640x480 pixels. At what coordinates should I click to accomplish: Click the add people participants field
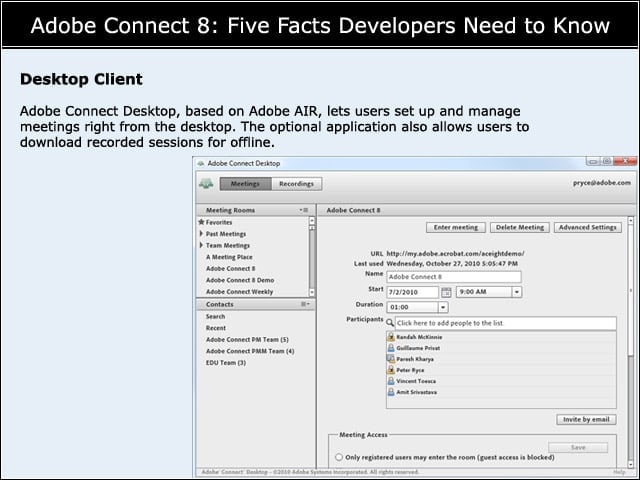pos(506,323)
